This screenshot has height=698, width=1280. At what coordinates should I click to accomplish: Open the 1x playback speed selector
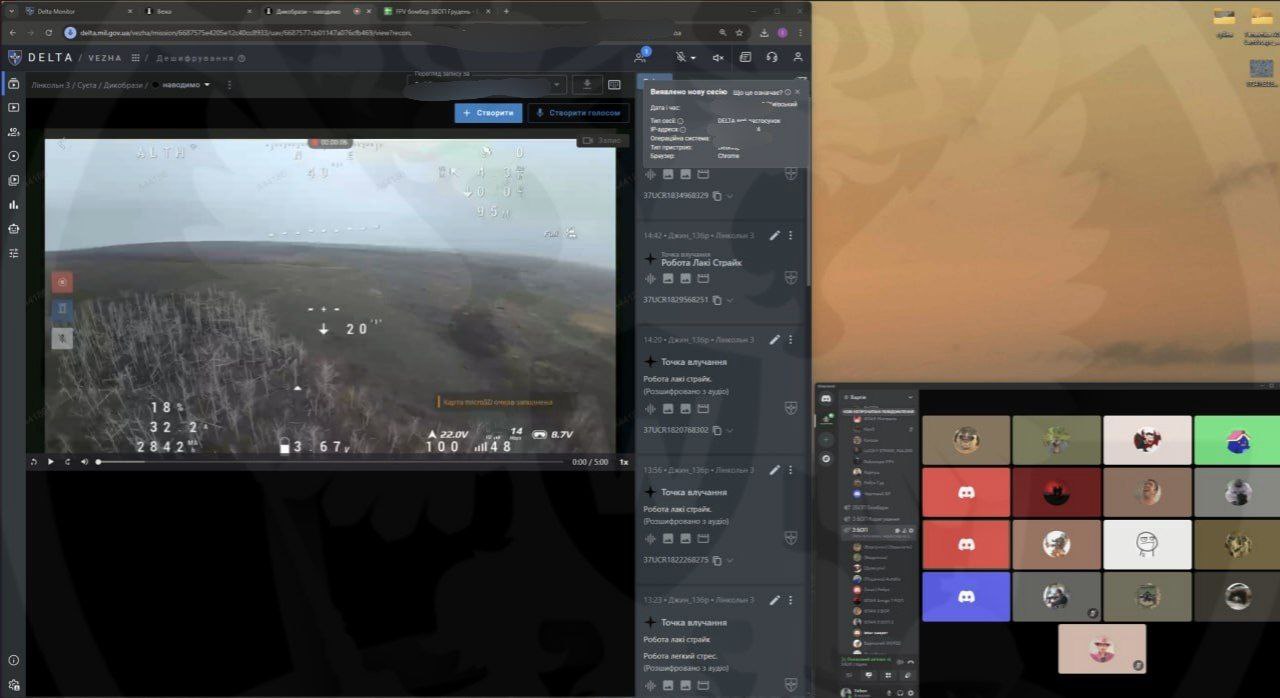(623, 462)
